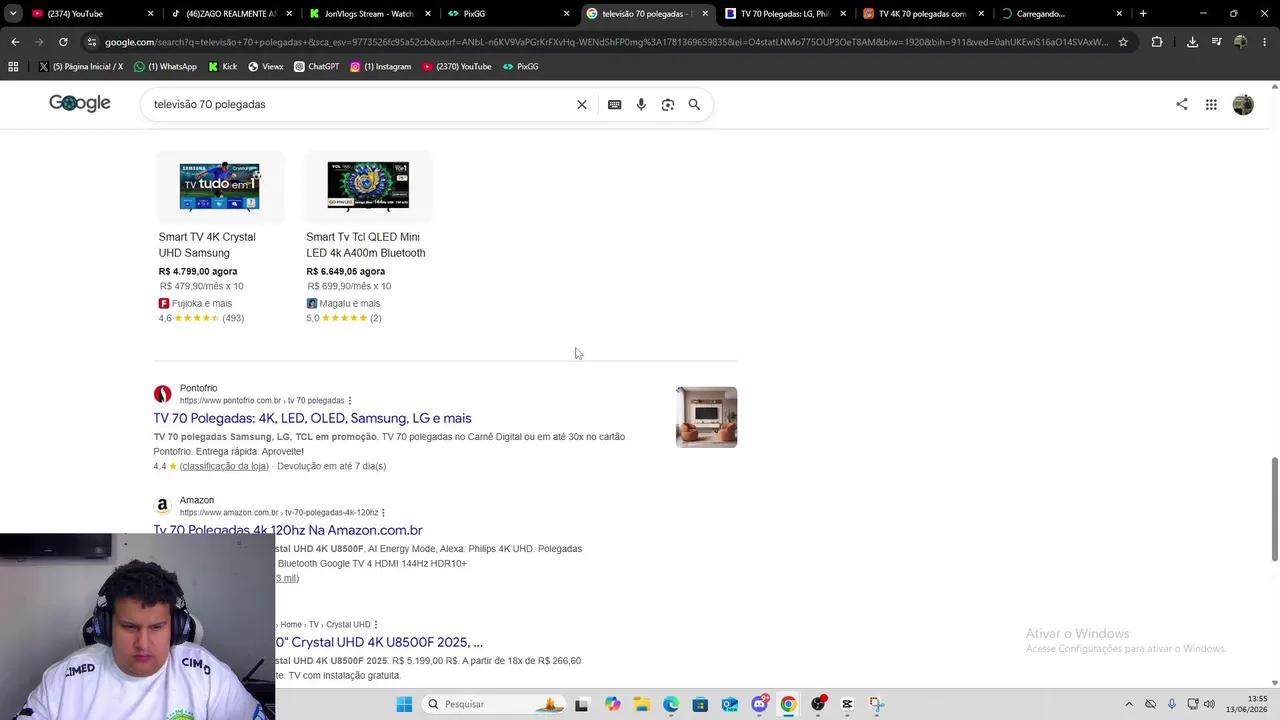The height and width of the screenshot is (720, 1280).
Task: Switch to Chrome in the taskbar
Action: (788, 704)
